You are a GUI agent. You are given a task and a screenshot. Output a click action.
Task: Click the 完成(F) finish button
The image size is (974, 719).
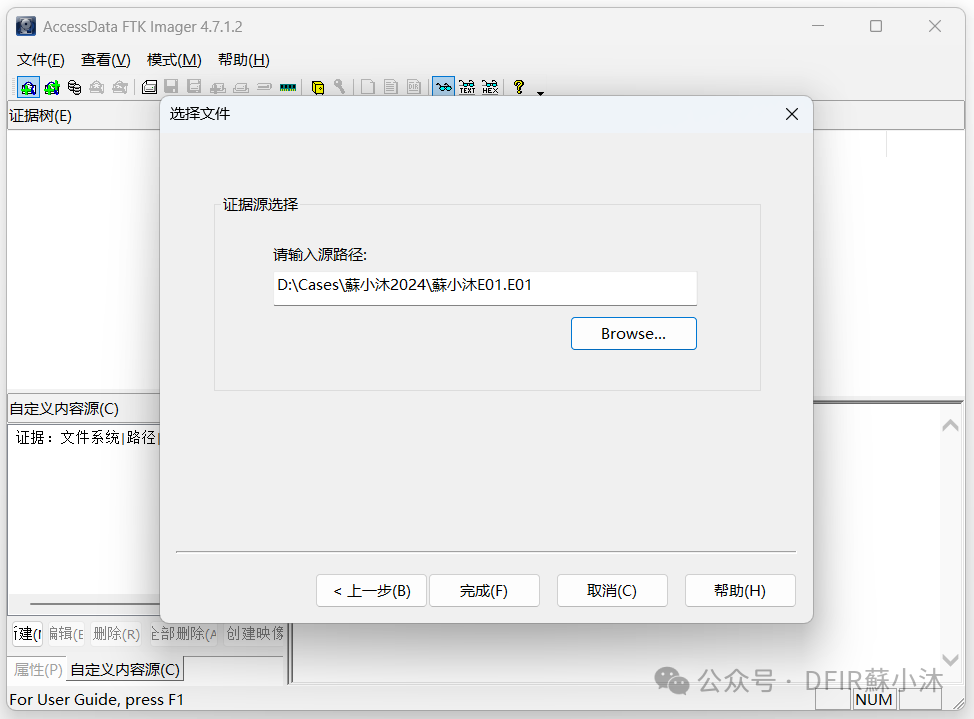coord(484,590)
